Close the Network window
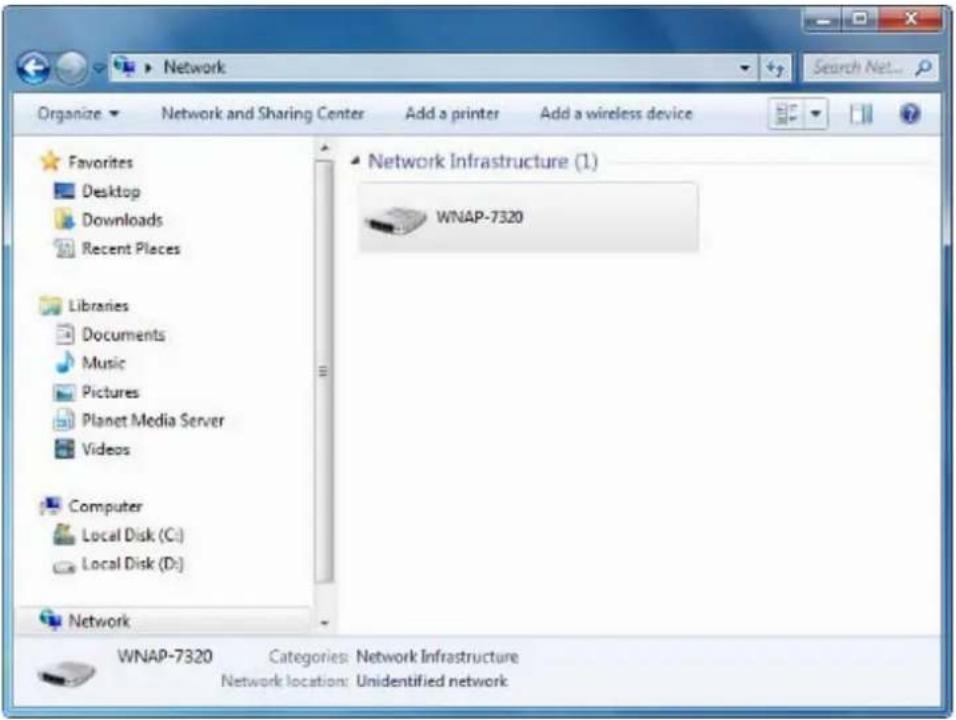This screenshot has height=720, width=956. tap(910, 20)
